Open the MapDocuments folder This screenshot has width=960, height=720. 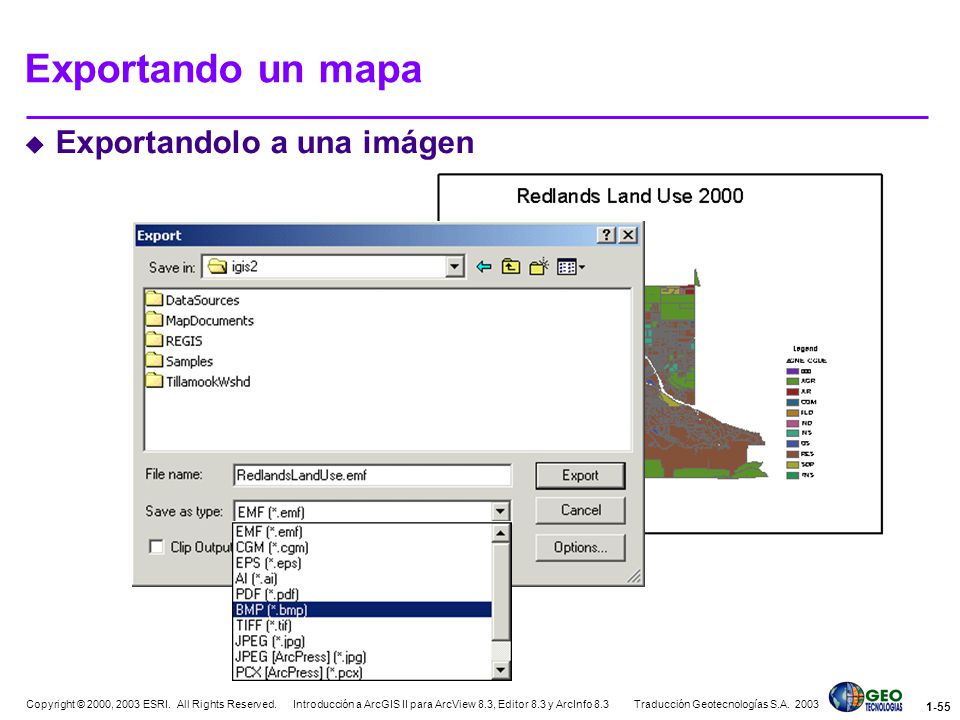pos(200,320)
